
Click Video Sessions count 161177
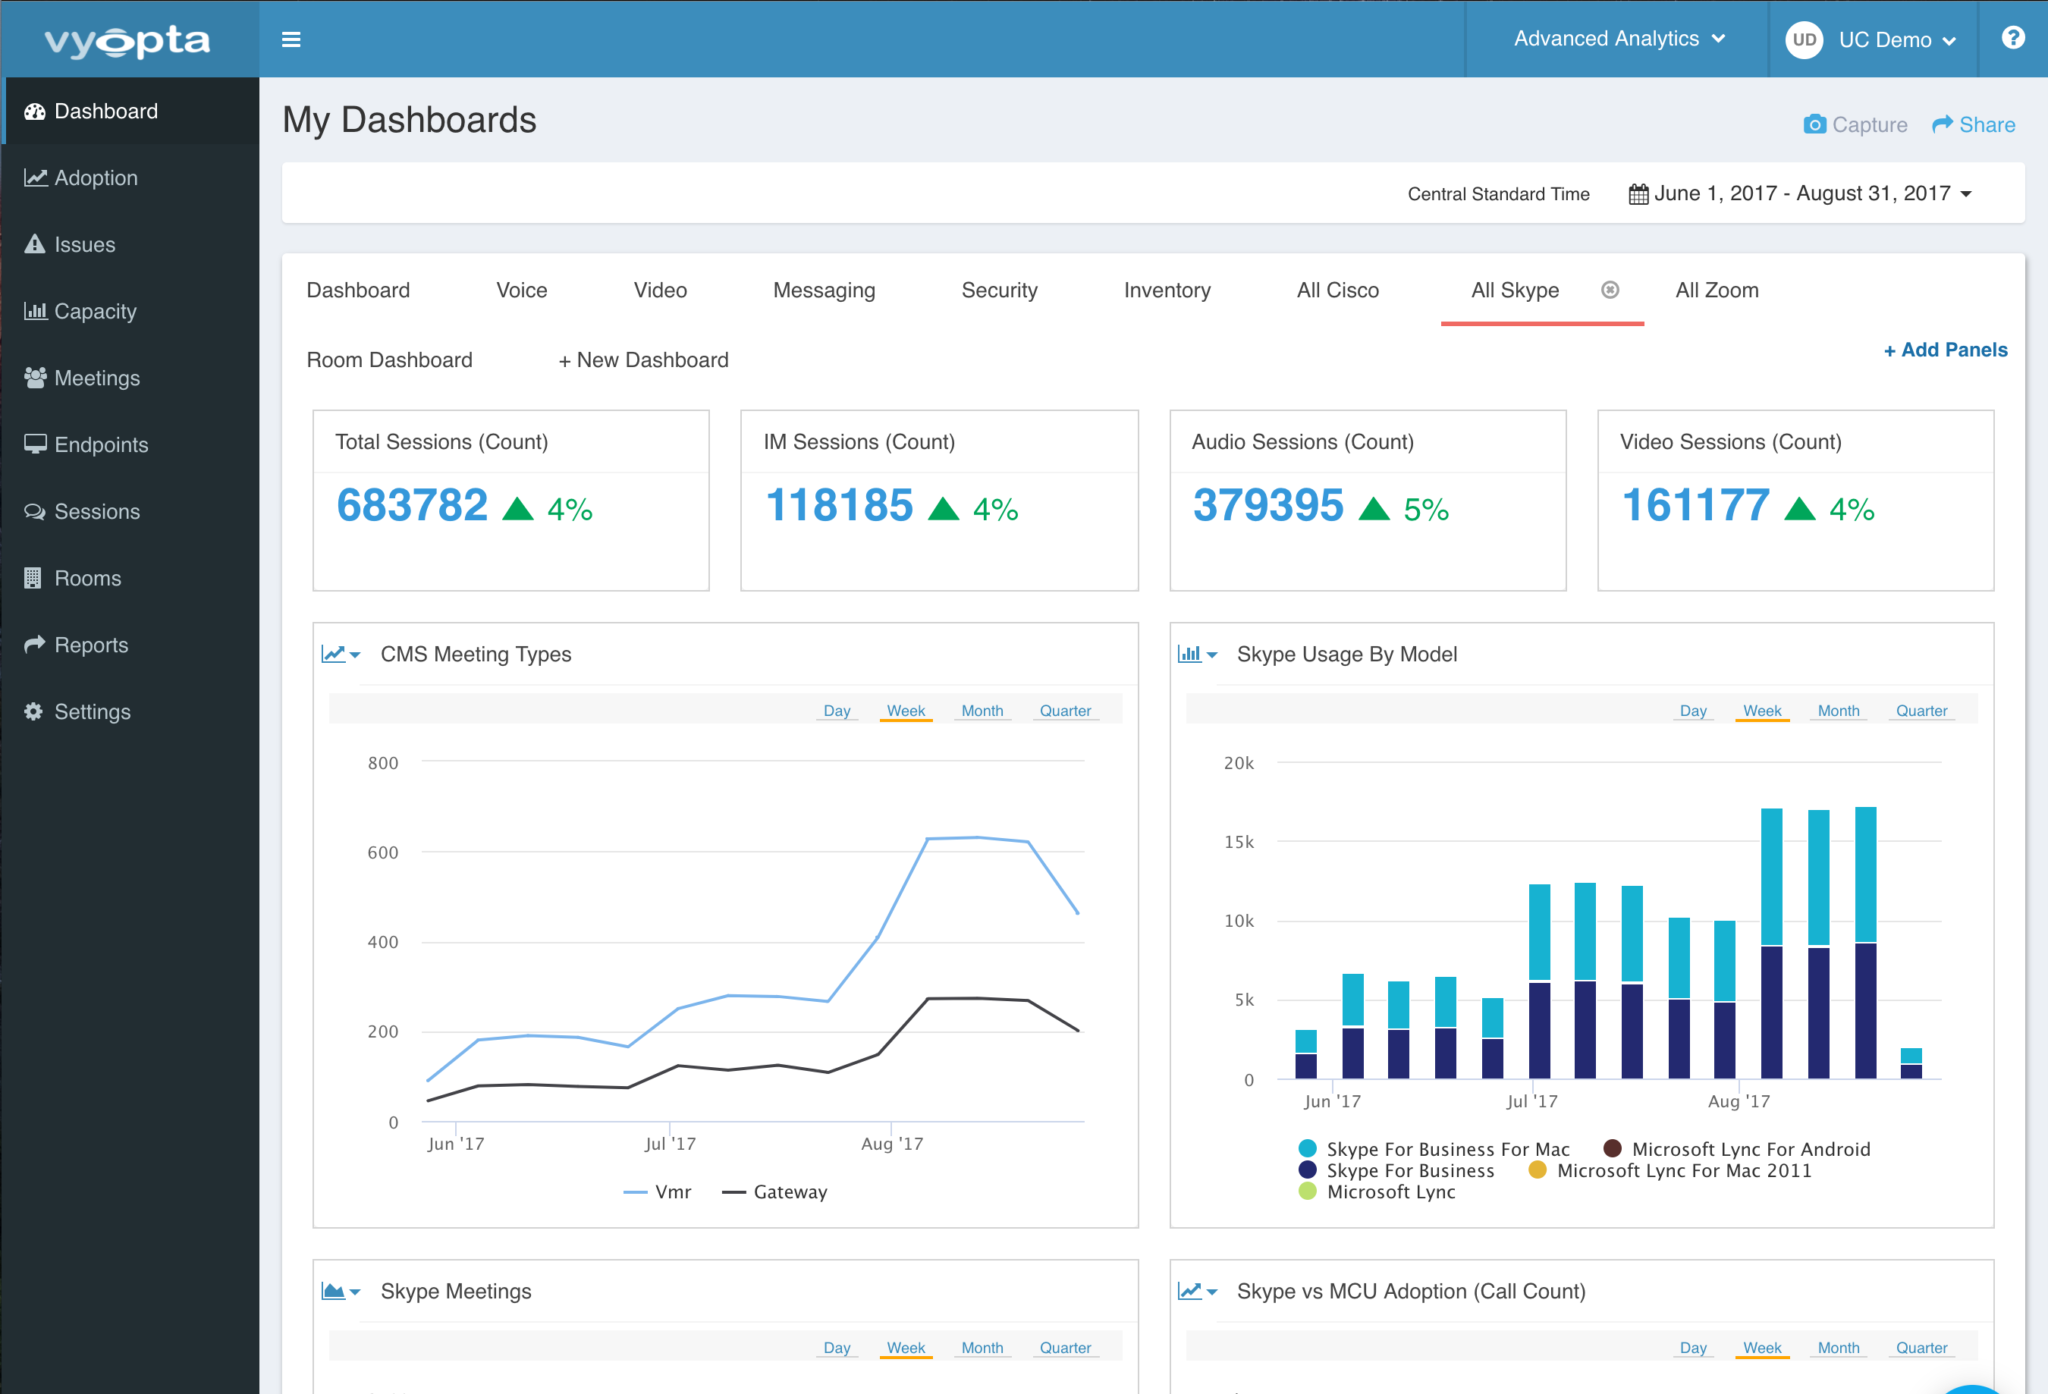1695,506
